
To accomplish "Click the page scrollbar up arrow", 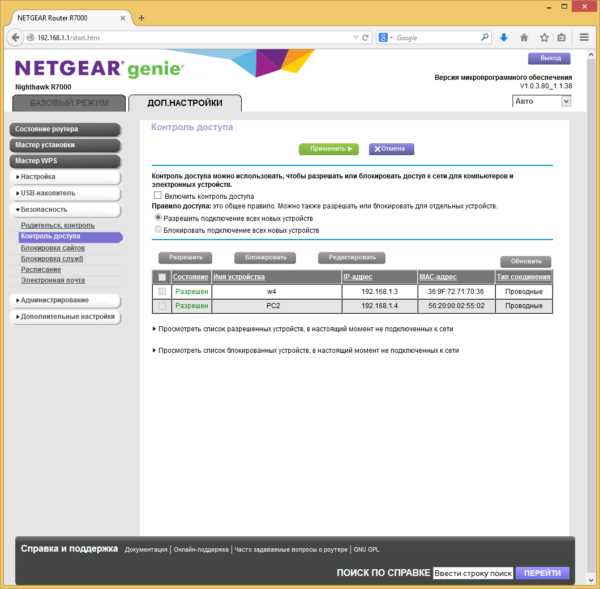I will 590,55.
